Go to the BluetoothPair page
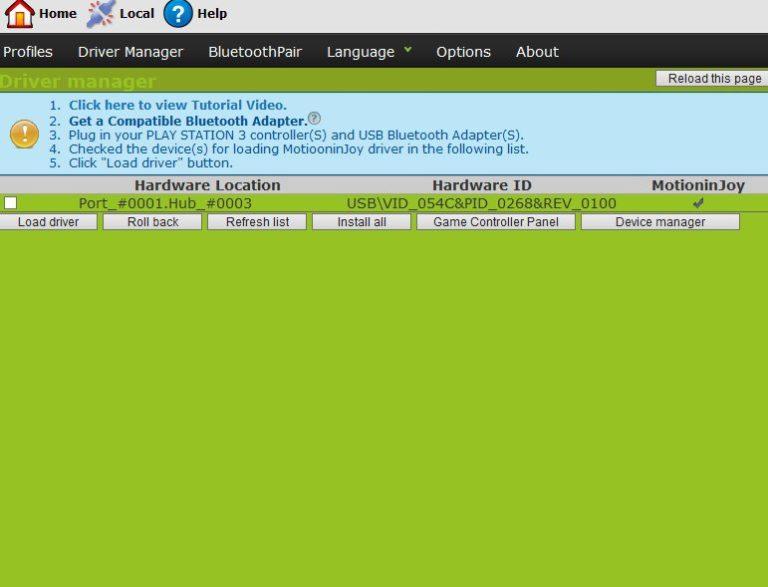The width and height of the screenshot is (768, 587). click(255, 52)
